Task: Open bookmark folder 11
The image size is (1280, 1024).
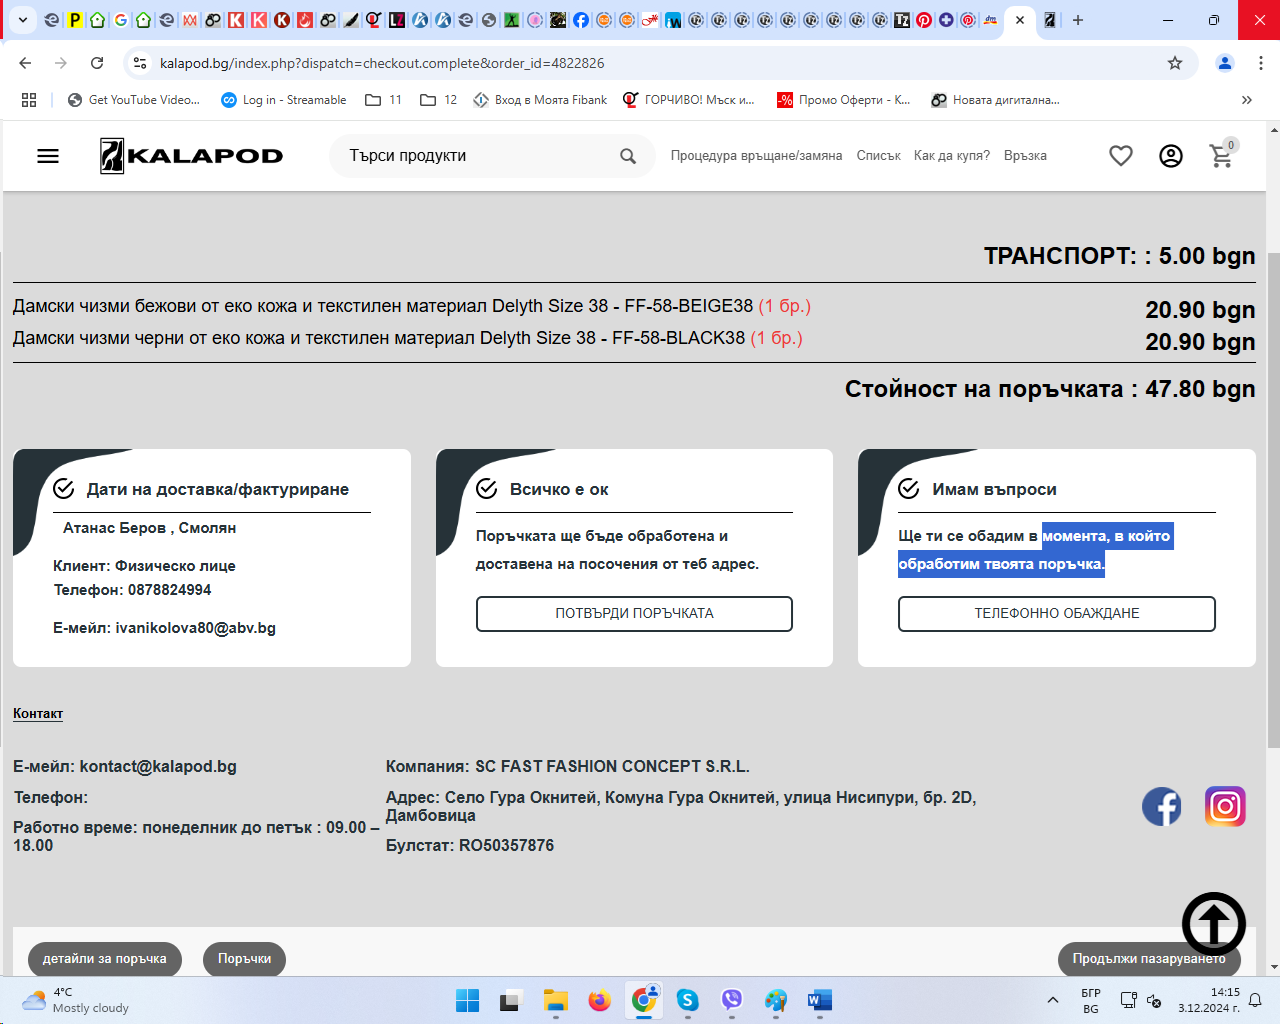Action: [x=384, y=100]
